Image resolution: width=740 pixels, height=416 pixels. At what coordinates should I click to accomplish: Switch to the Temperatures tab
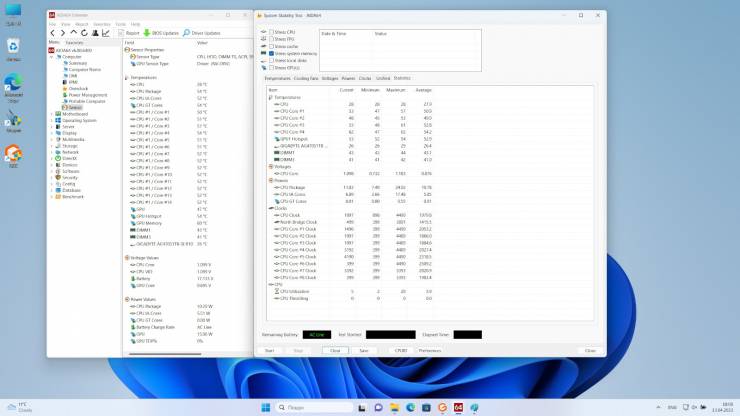(278, 78)
